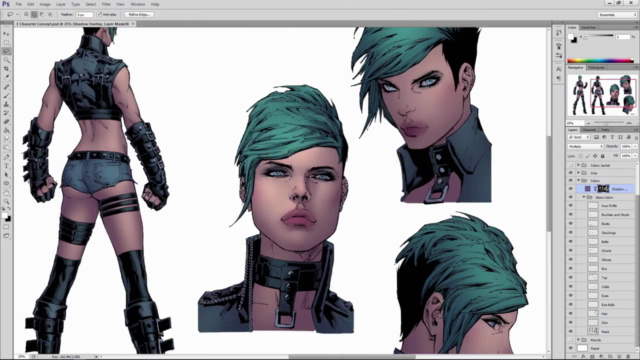
Task: Click the Add to selection option icon
Action: click(34, 14)
